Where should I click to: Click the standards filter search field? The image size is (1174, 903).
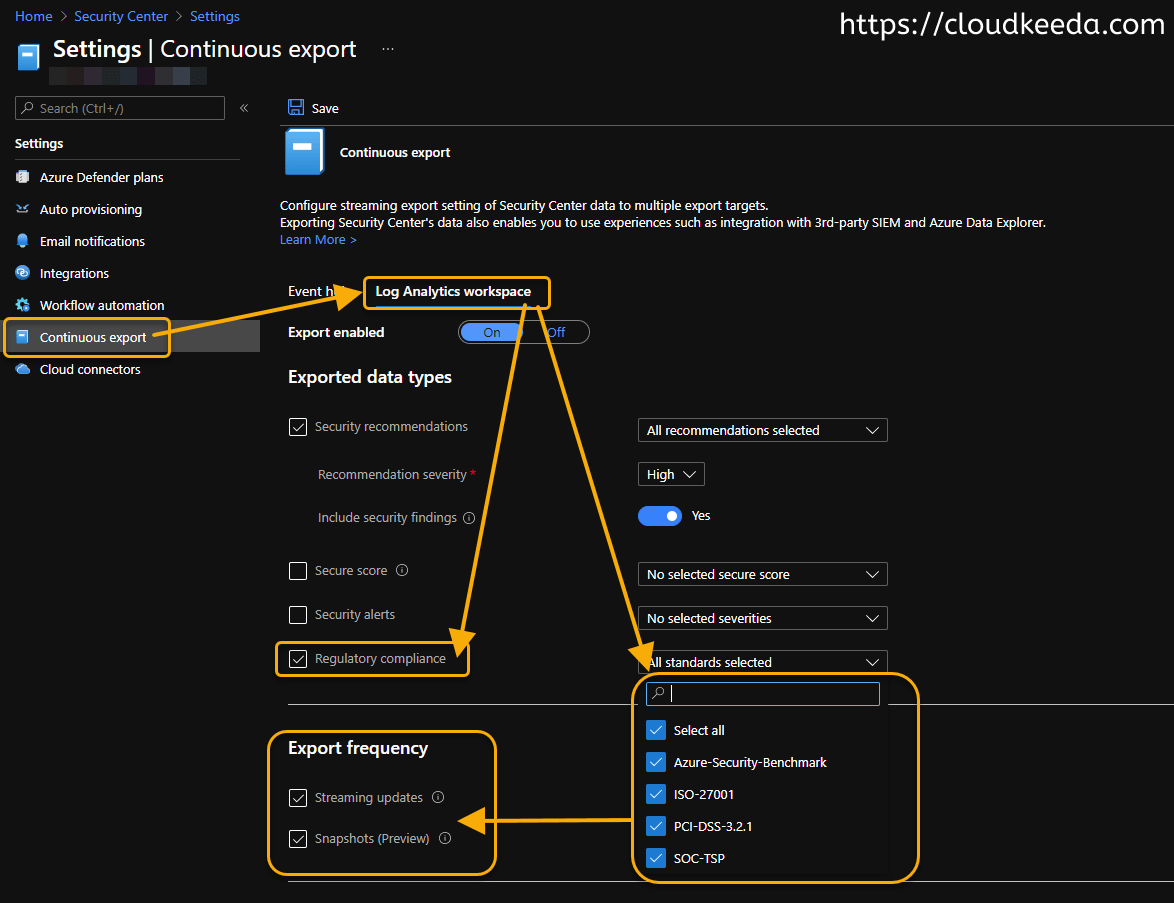[762, 693]
